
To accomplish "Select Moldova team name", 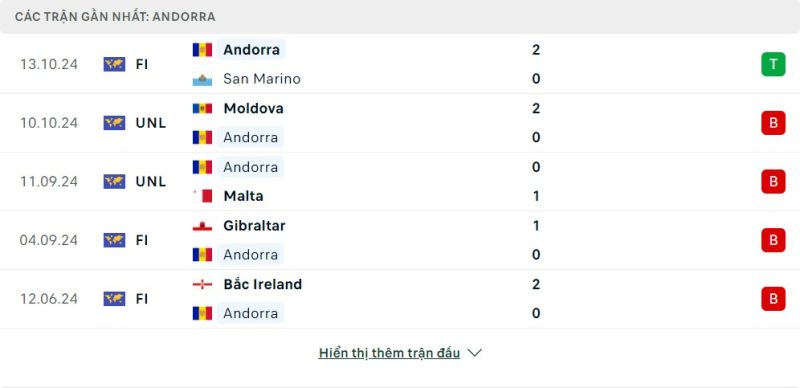I will pyautogui.click(x=253, y=108).
